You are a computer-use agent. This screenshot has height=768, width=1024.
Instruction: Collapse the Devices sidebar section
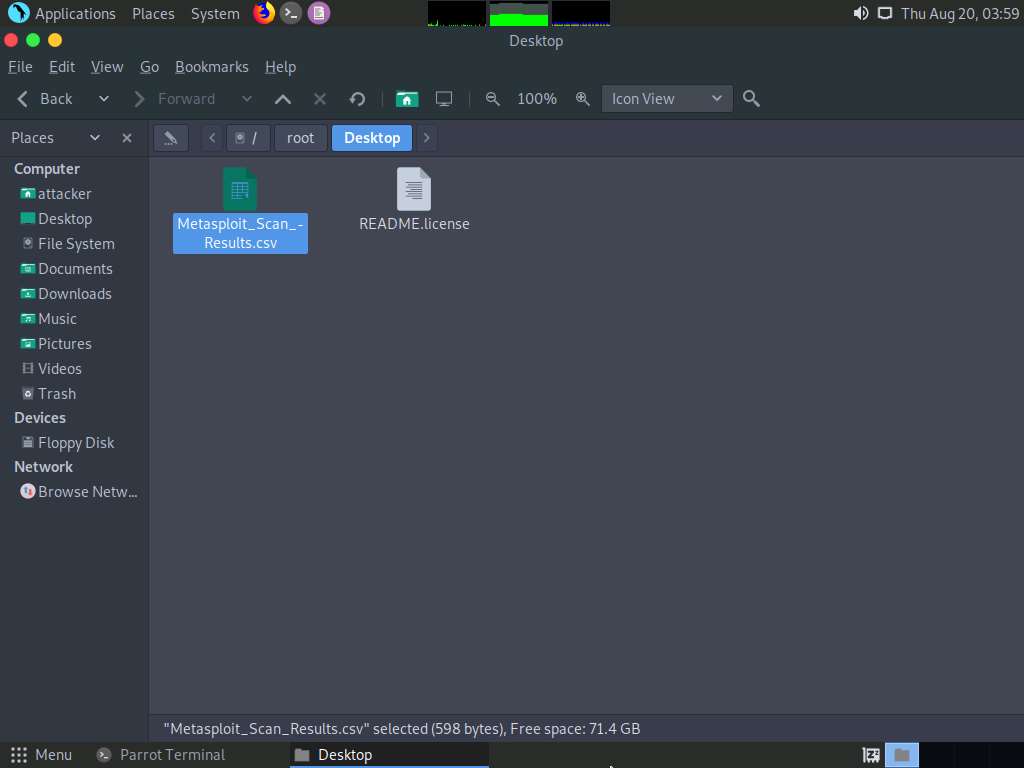click(40, 417)
